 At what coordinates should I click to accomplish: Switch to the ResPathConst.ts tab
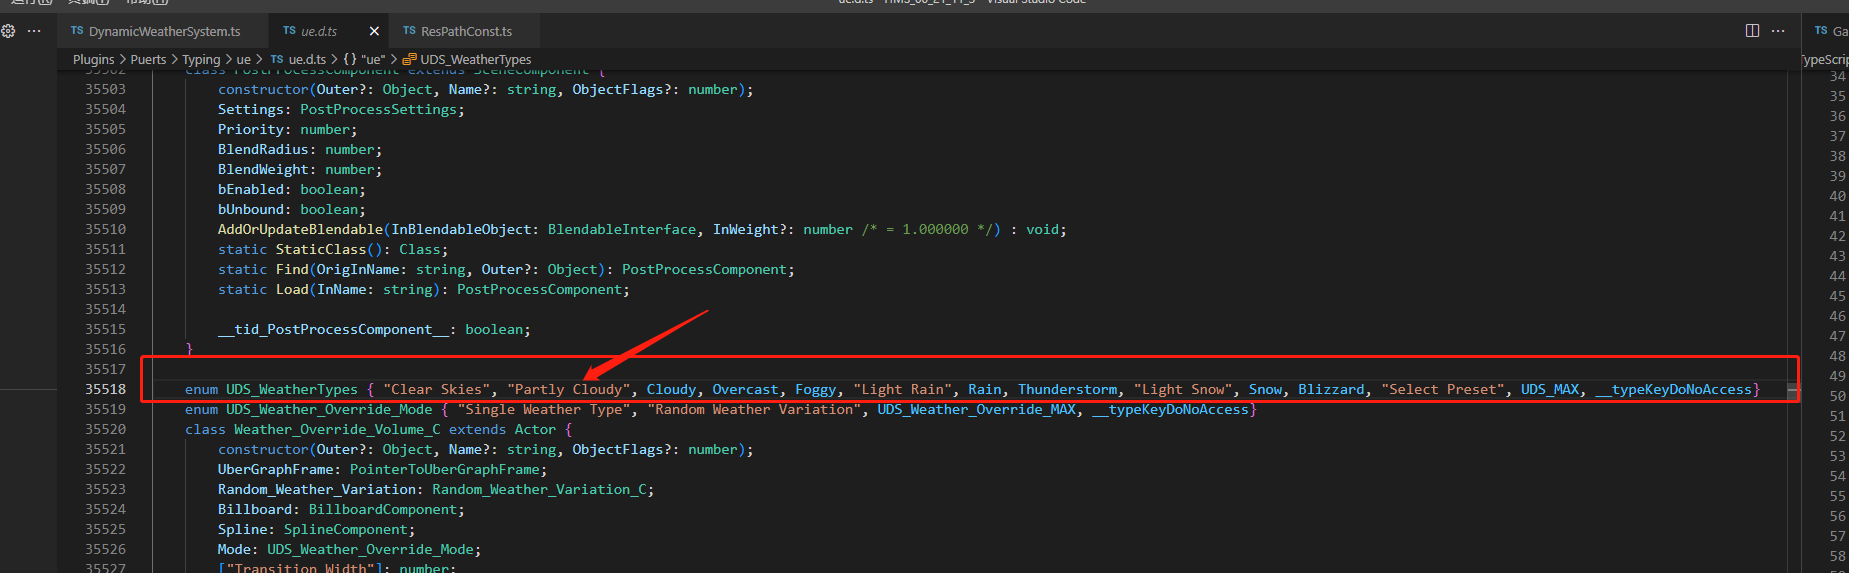pyautogui.click(x=466, y=31)
